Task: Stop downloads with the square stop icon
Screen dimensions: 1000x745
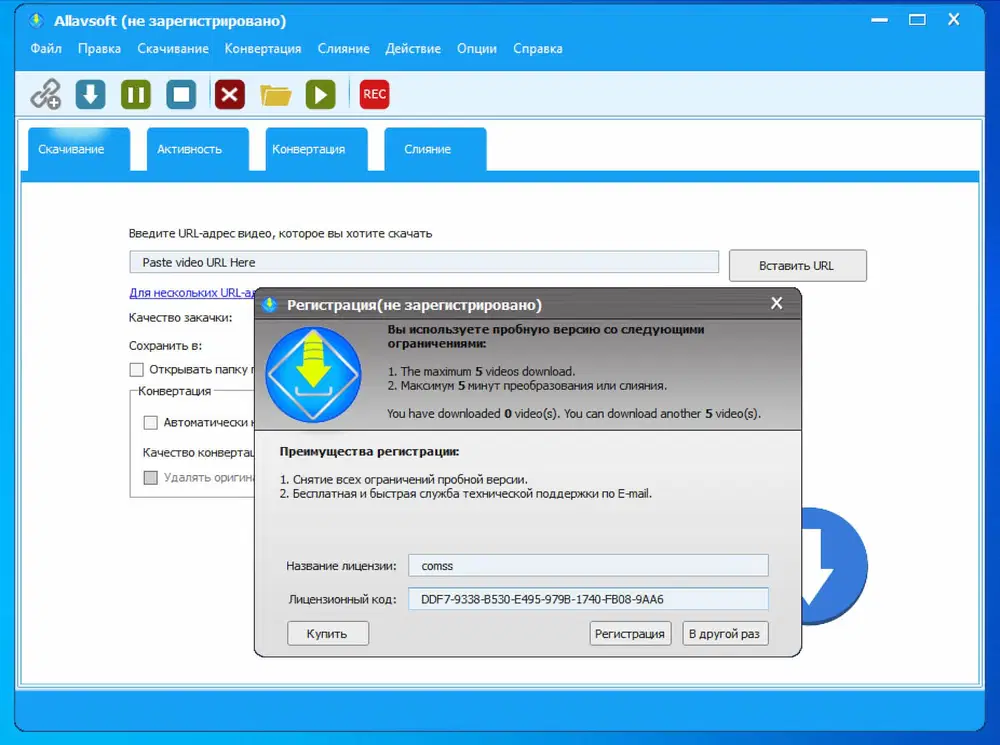Action: point(182,93)
